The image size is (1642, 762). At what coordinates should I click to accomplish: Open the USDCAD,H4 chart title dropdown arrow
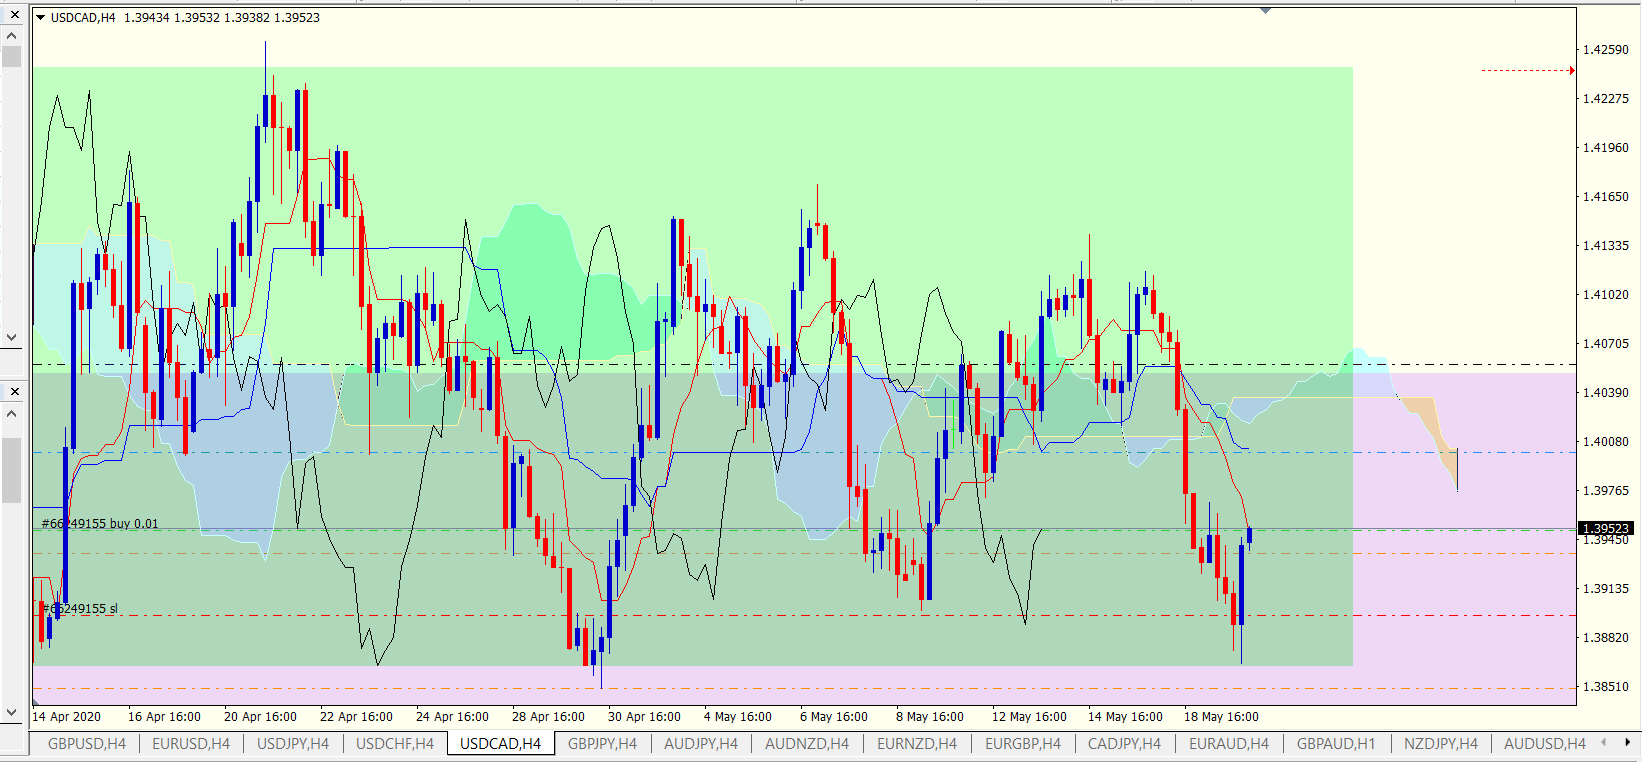point(41,18)
